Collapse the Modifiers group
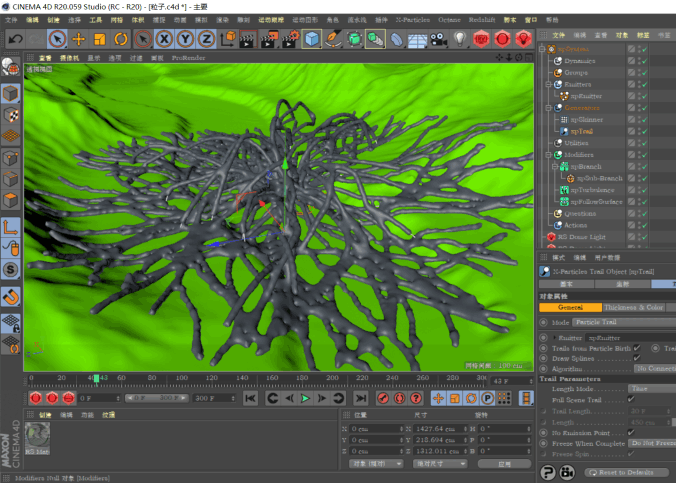The image size is (676, 483). pyautogui.click(x=548, y=154)
